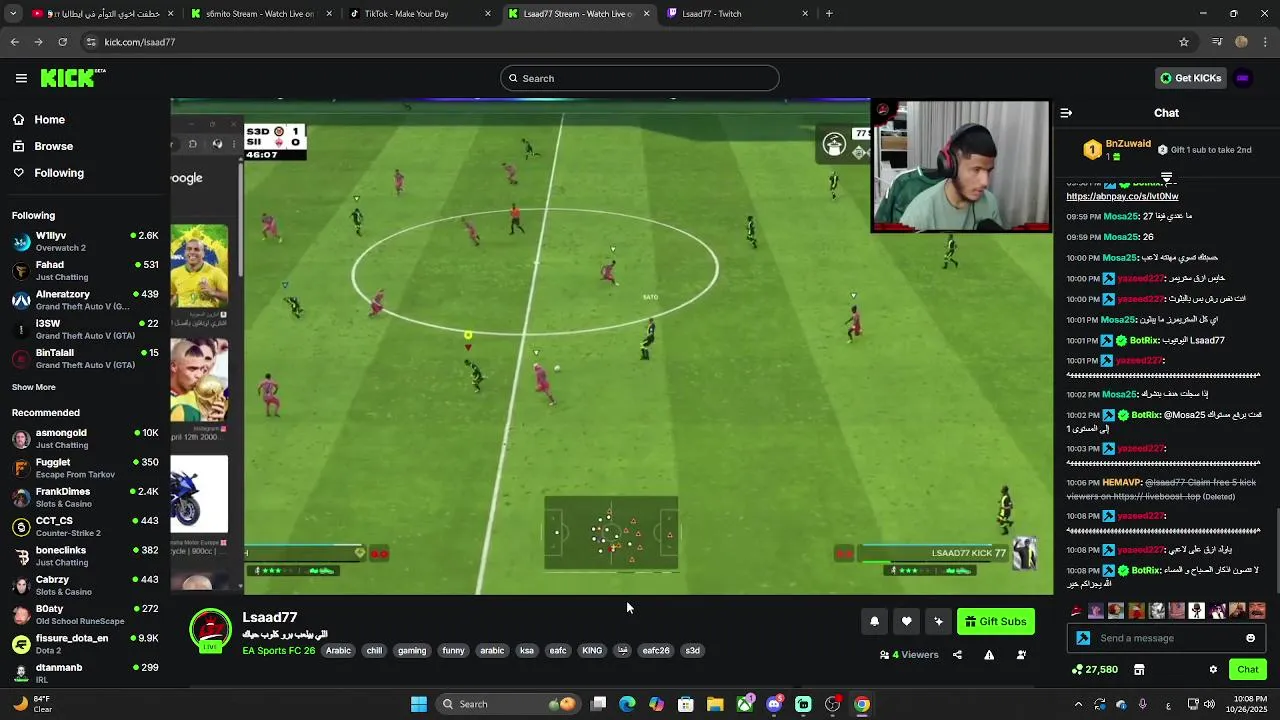The height and width of the screenshot is (720, 1280).
Task: Click the Send a message field
Action: click(x=1166, y=638)
